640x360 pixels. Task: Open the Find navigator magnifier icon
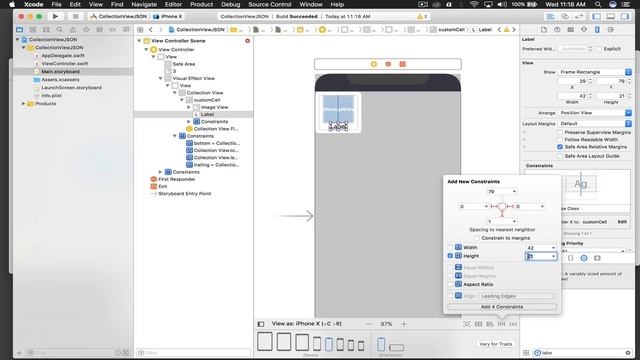(x=60, y=30)
